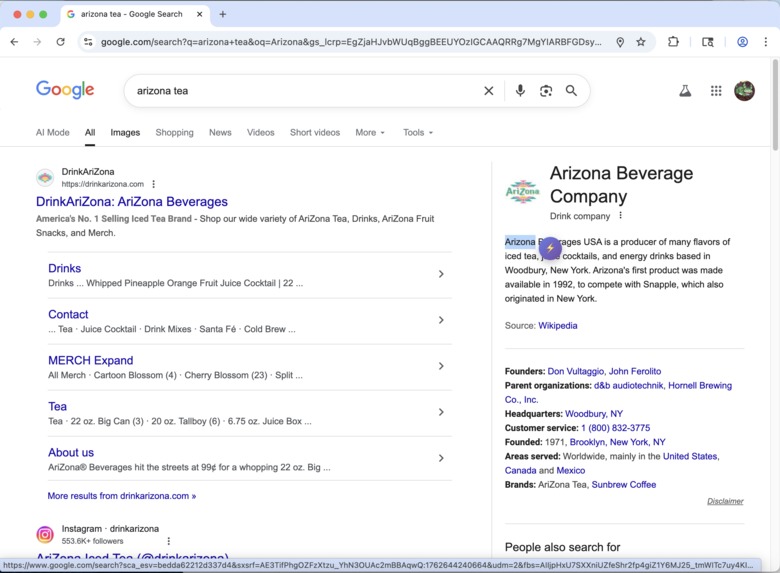780x573 pixels.
Task: Start voice search with microphone icon
Action: click(x=520, y=91)
